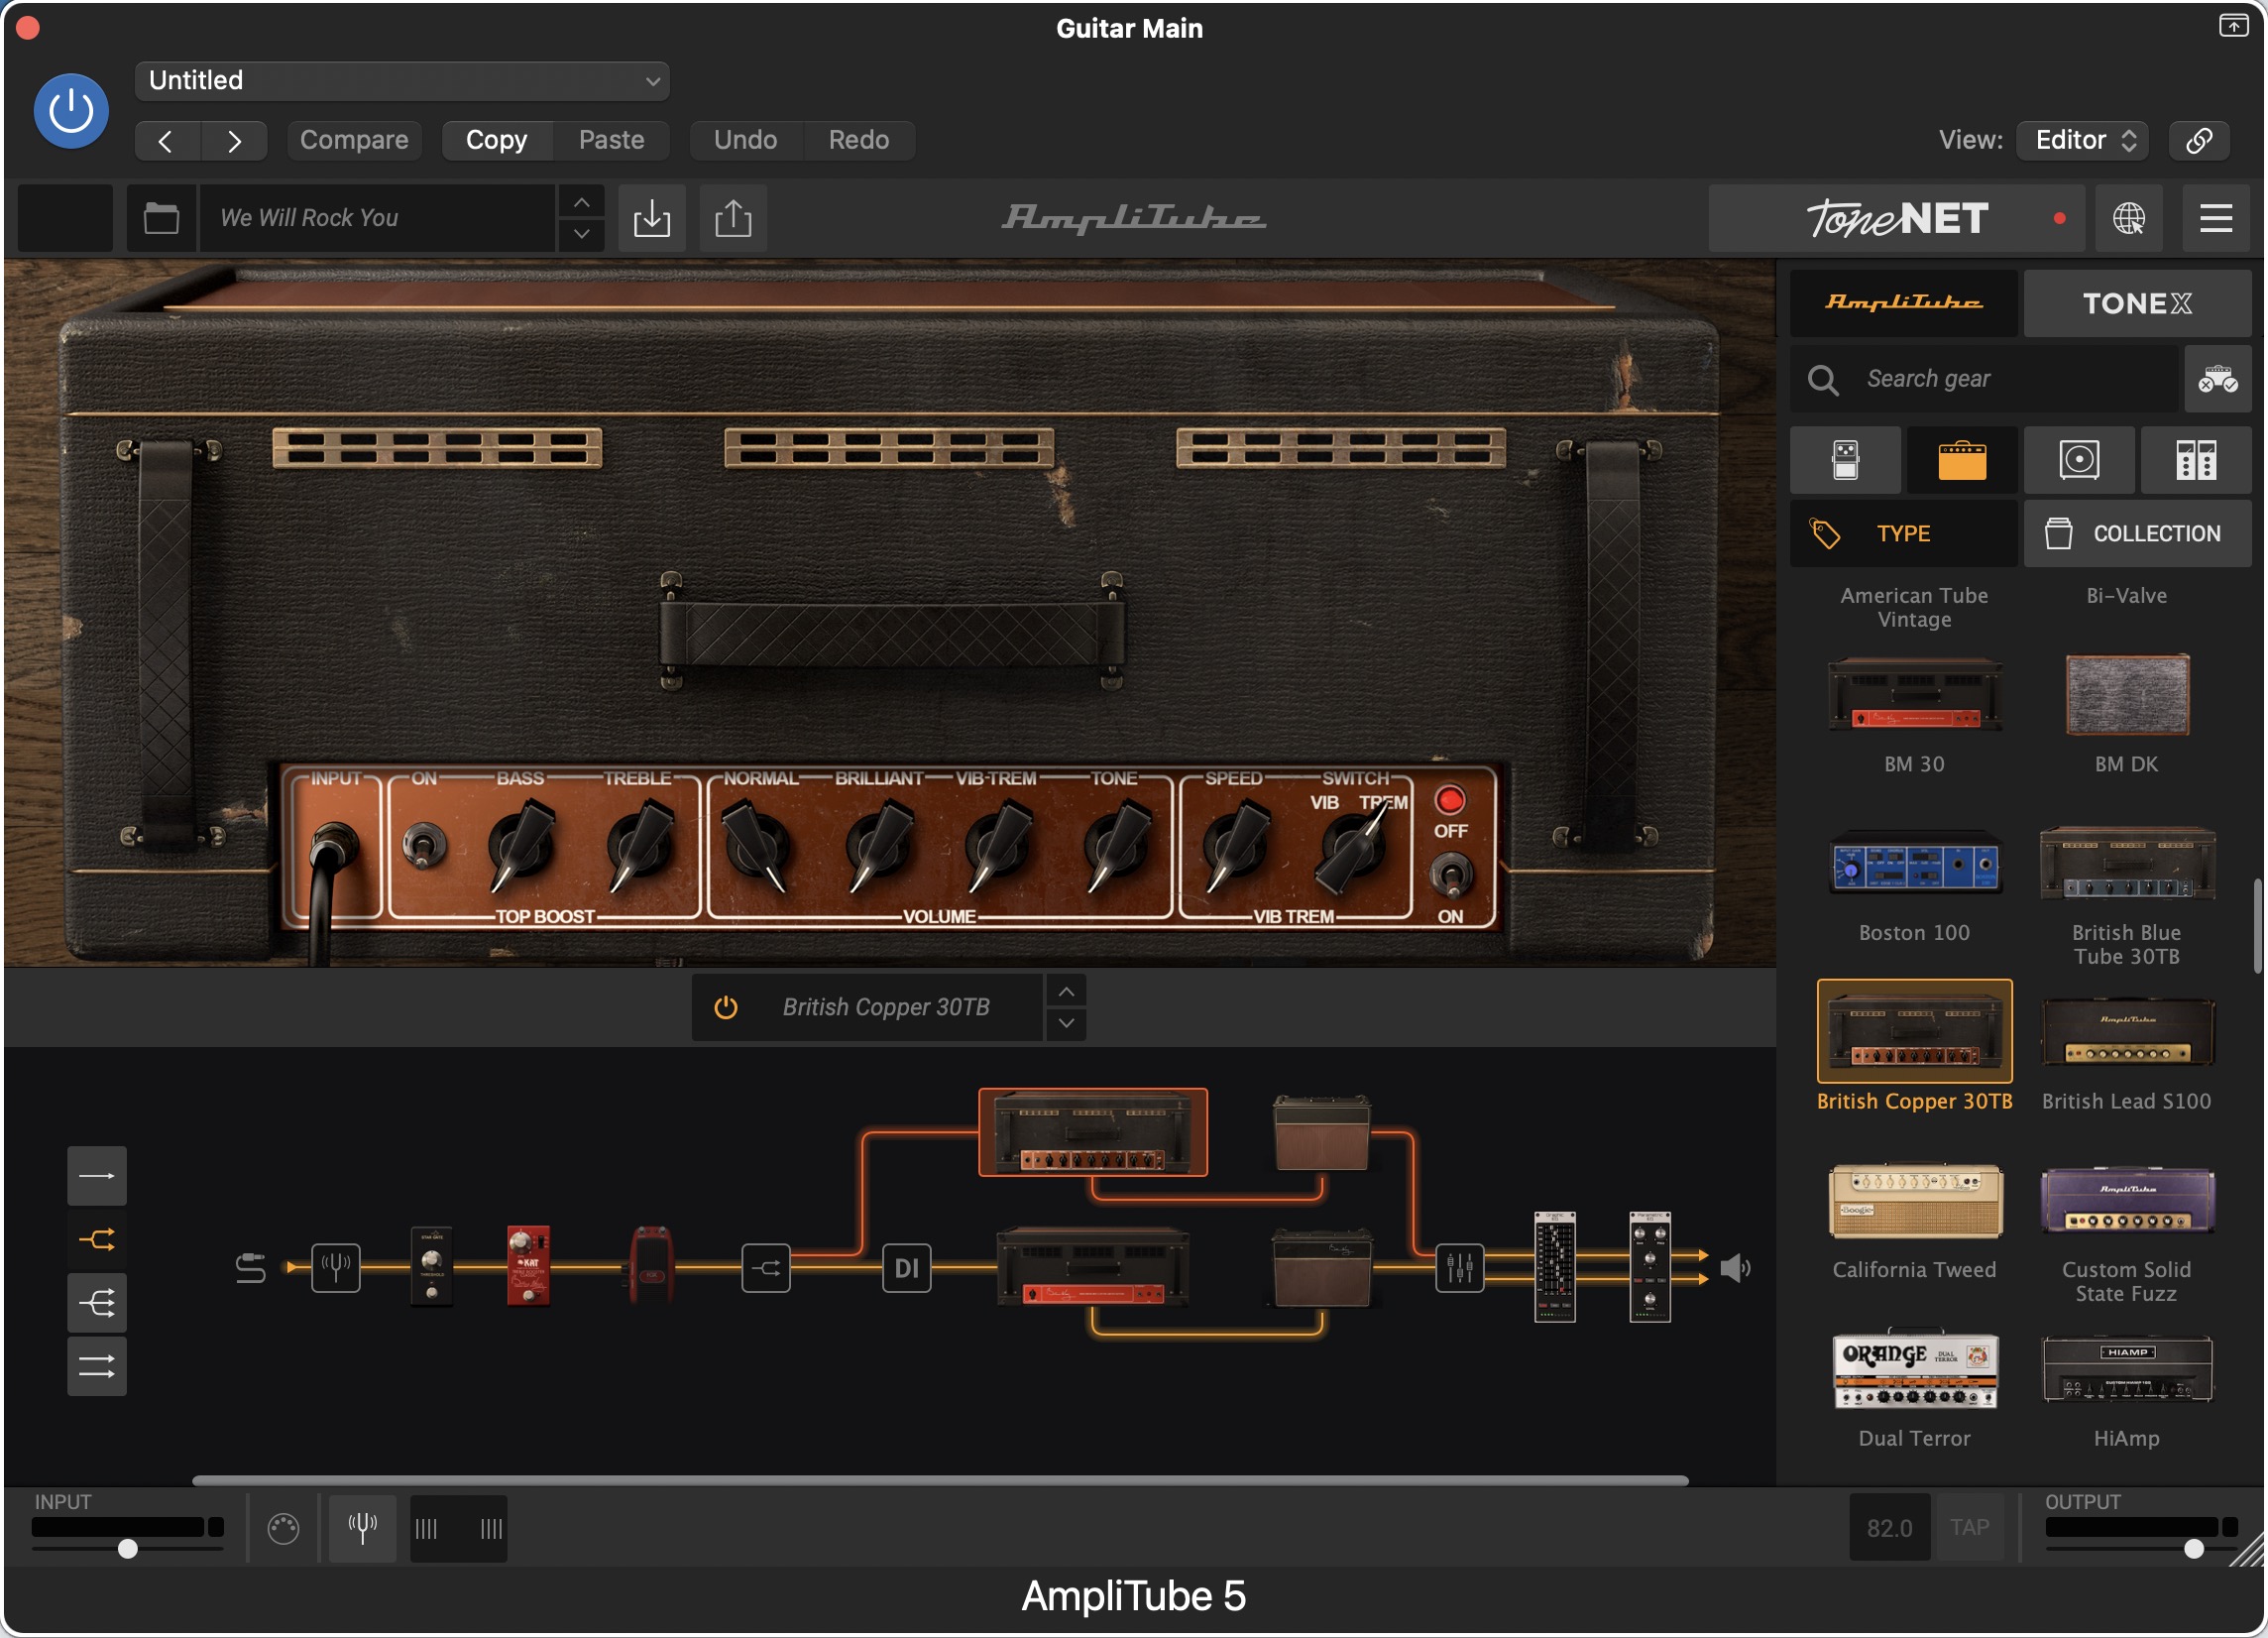Click the link chain icon button

(x=2199, y=140)
